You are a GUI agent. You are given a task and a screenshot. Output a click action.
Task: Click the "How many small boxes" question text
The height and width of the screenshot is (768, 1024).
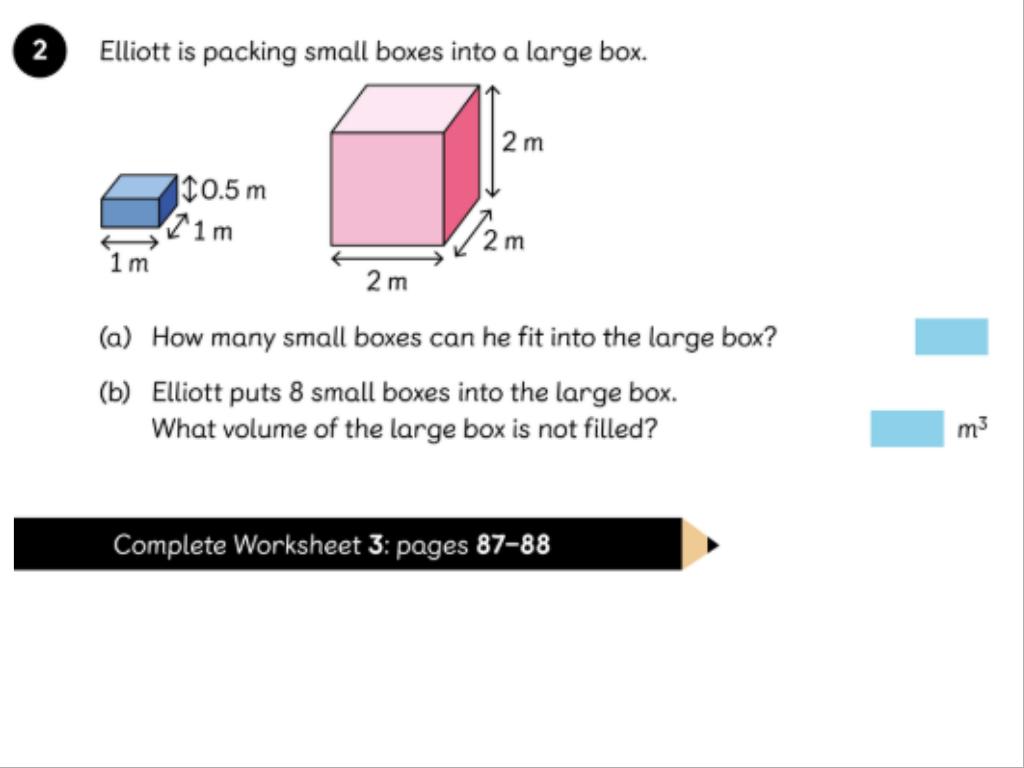click(464, 337)
